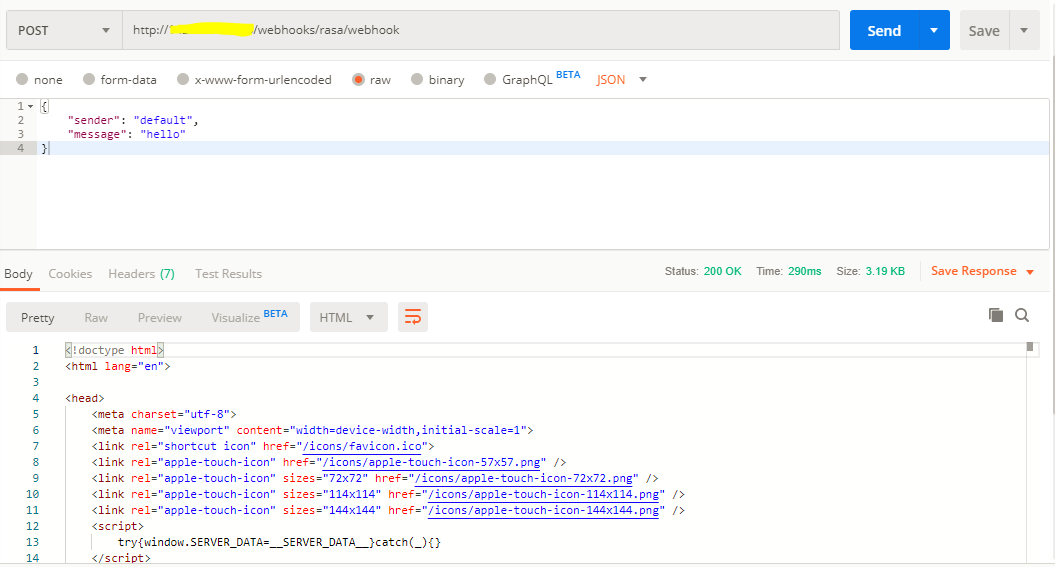Open search in response with magnifier icon

tap(1022, 315)
